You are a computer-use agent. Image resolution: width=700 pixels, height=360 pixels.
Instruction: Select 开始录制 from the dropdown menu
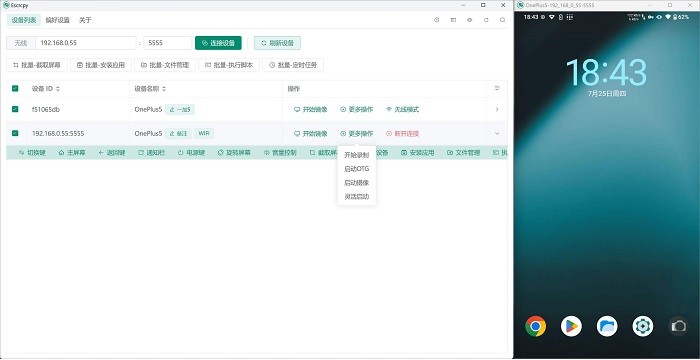pos(357,155)
